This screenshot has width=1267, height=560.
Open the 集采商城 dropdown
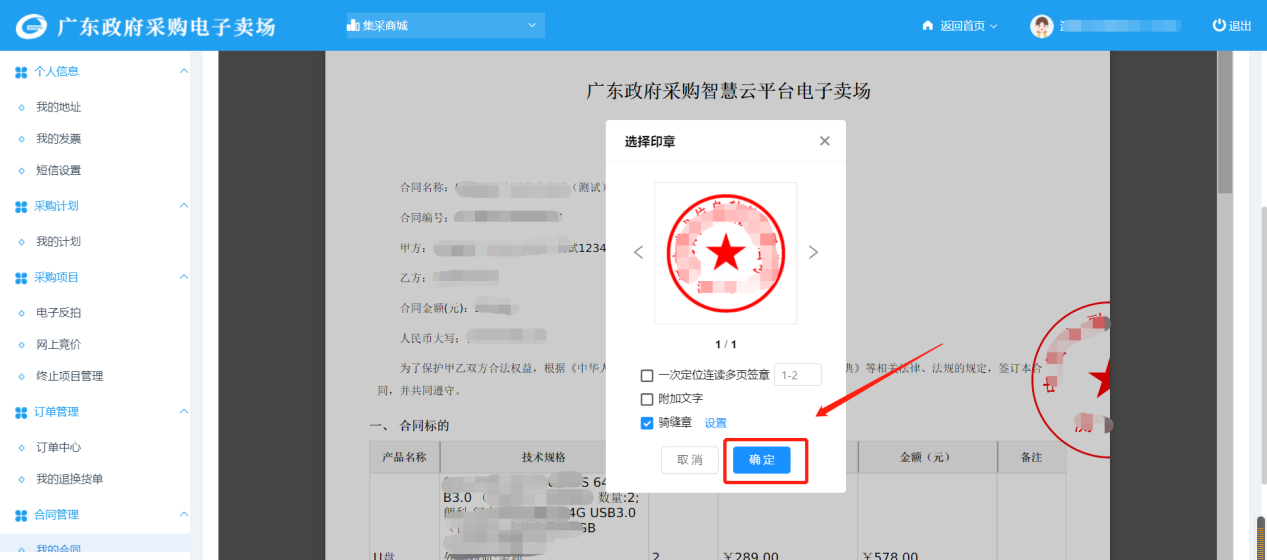(x=445, y=25)
